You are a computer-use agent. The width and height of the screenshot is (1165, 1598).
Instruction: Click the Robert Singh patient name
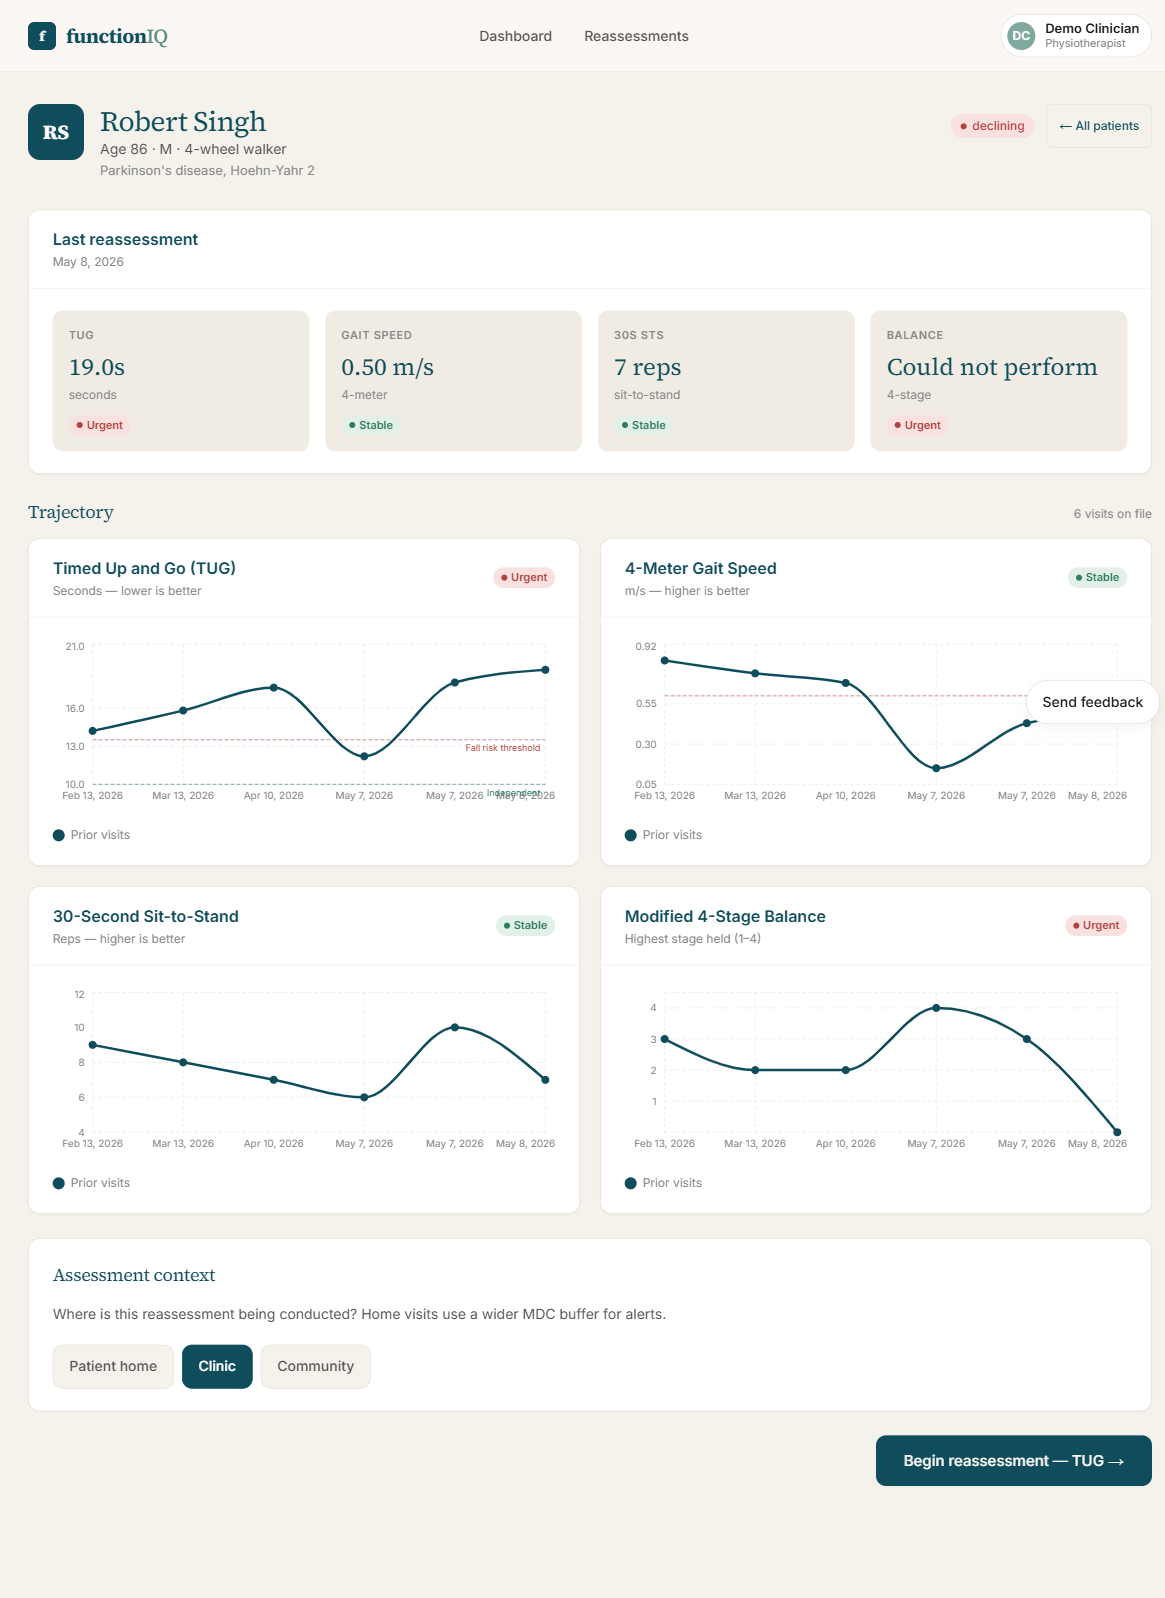(x=183, y=122)
